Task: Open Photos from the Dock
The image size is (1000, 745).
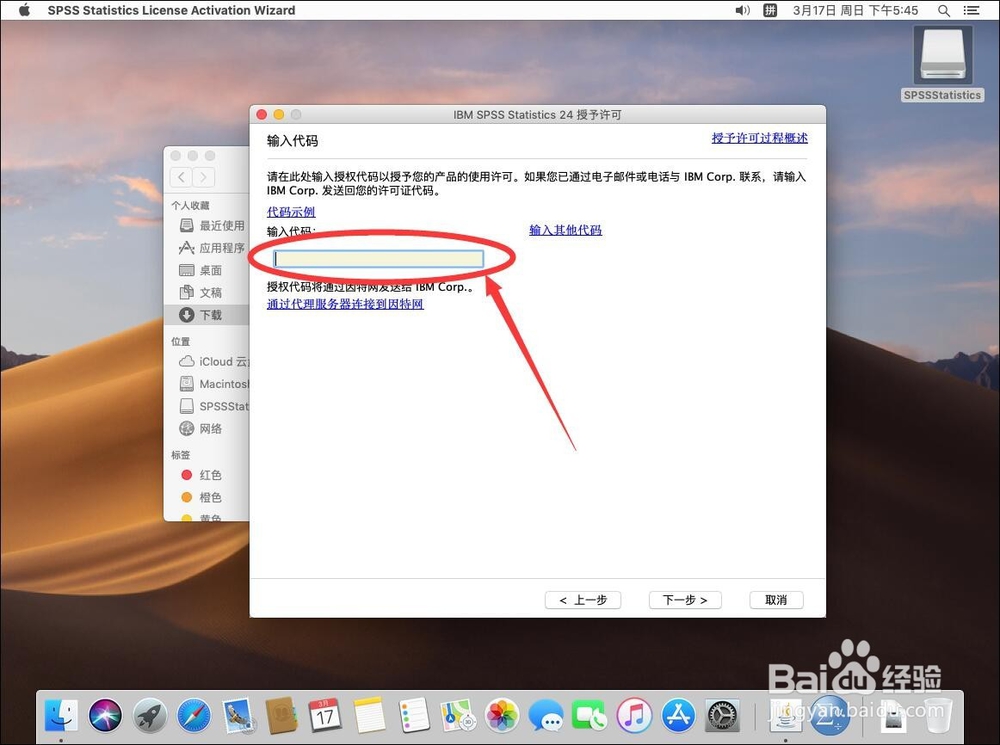Action: [x=501, y=716]
